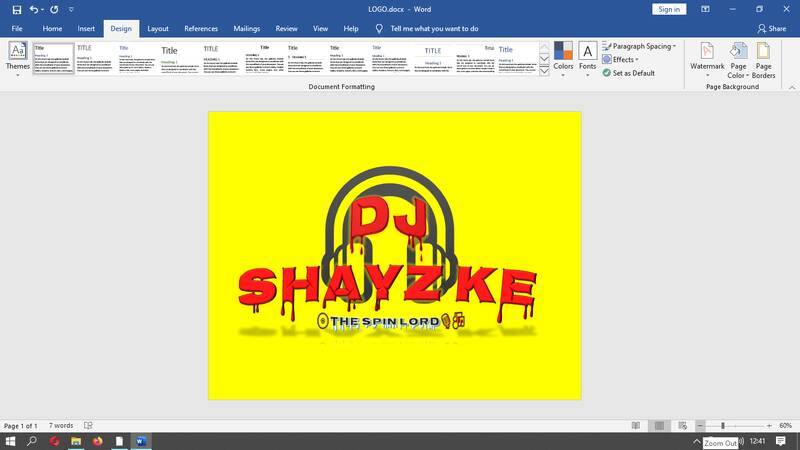Expand the document formatting styles gallery
The width and height of the screenshot is (800, 450).
click(x=544, y=72)
